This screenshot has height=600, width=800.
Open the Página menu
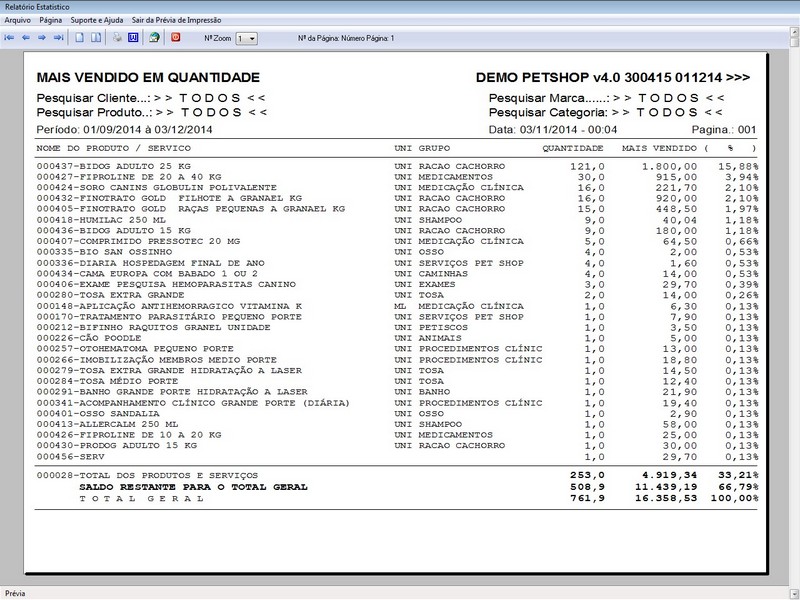51,17
